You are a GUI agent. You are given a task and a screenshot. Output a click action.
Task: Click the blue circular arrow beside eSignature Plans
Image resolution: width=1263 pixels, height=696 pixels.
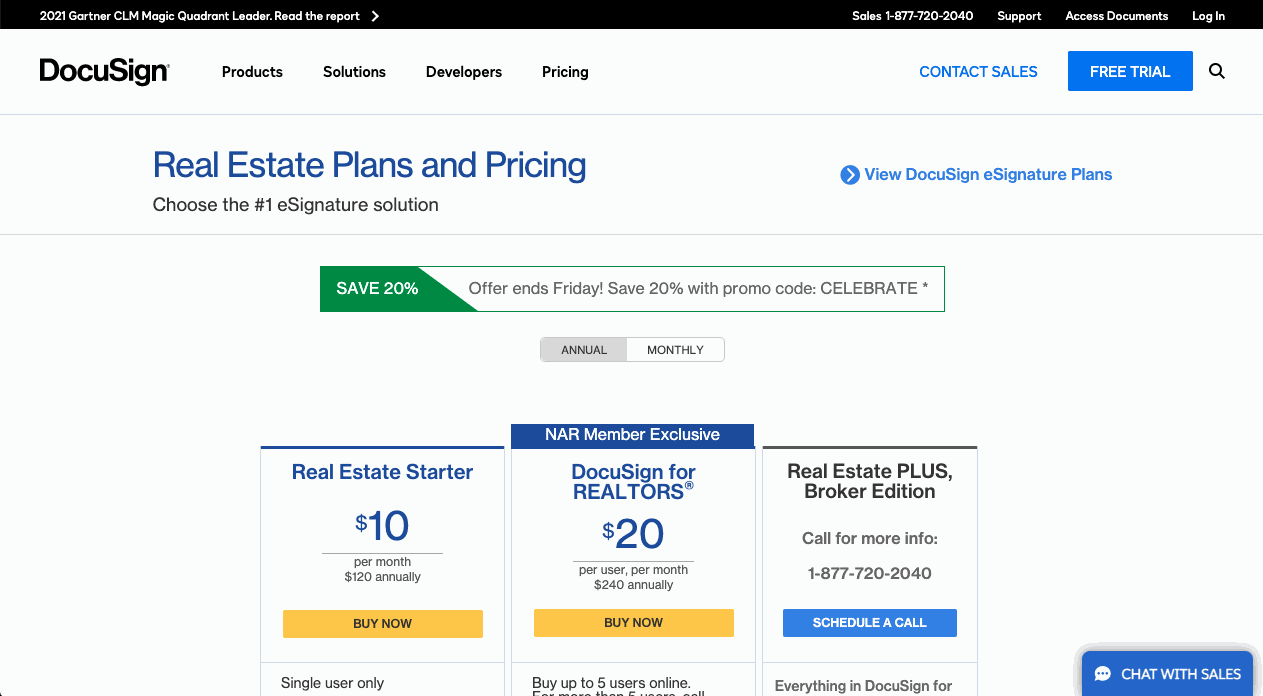[x=849, y=174]
